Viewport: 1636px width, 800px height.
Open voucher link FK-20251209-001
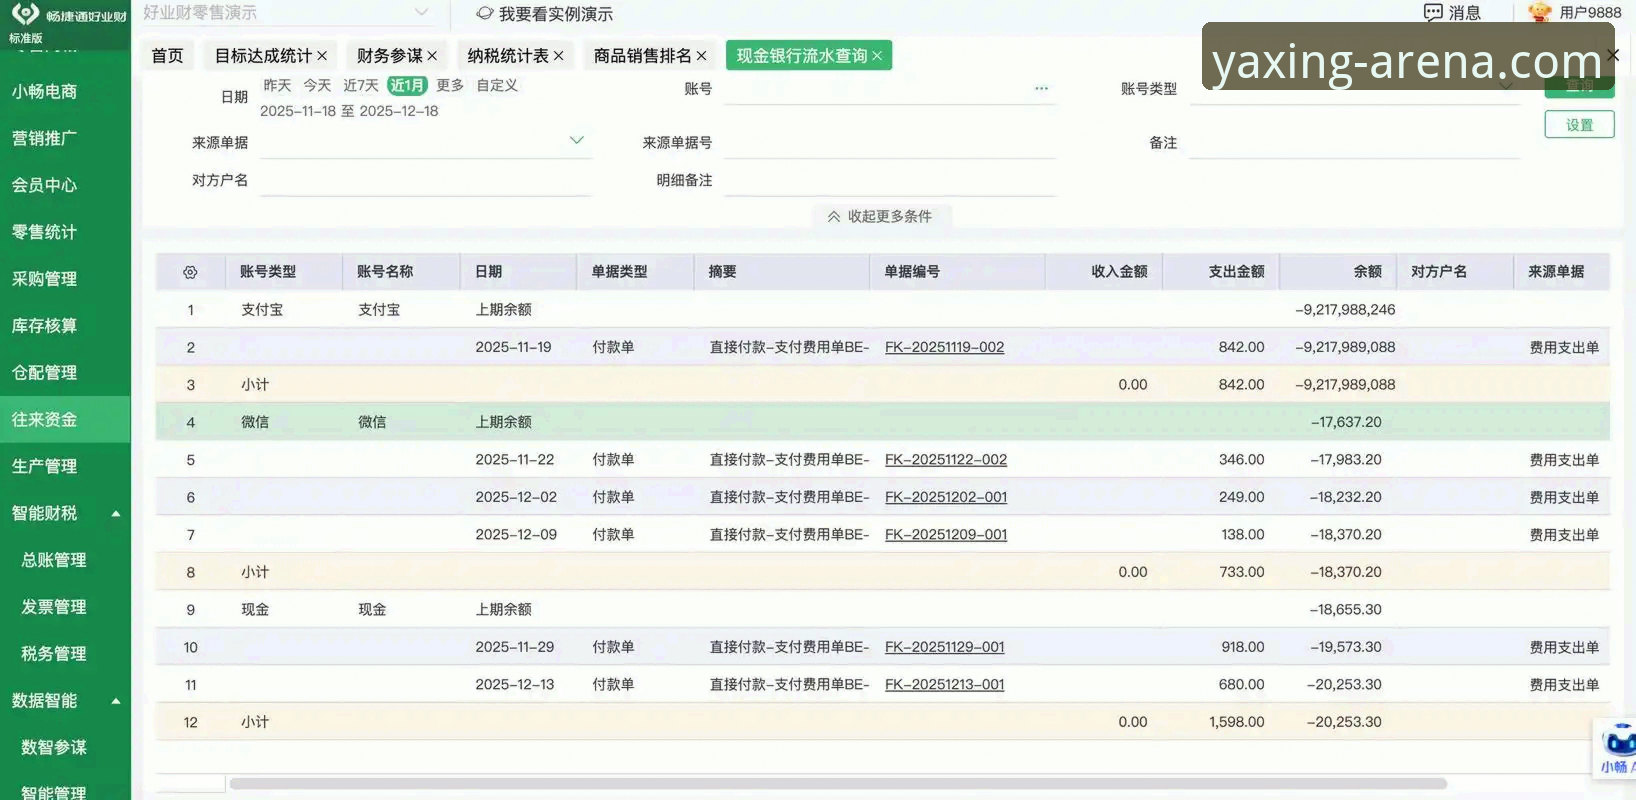click(946, 535)
